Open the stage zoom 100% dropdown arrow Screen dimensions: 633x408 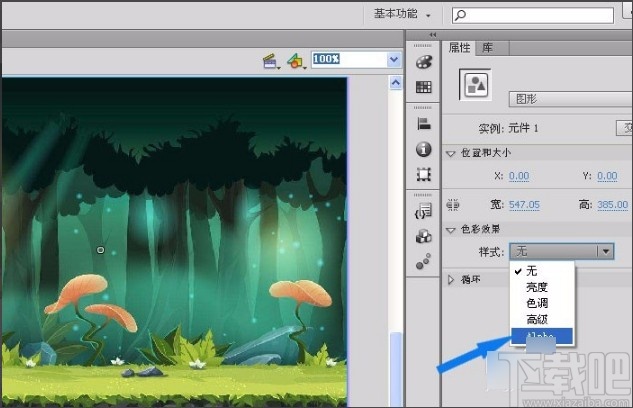[x=394, y=60]
